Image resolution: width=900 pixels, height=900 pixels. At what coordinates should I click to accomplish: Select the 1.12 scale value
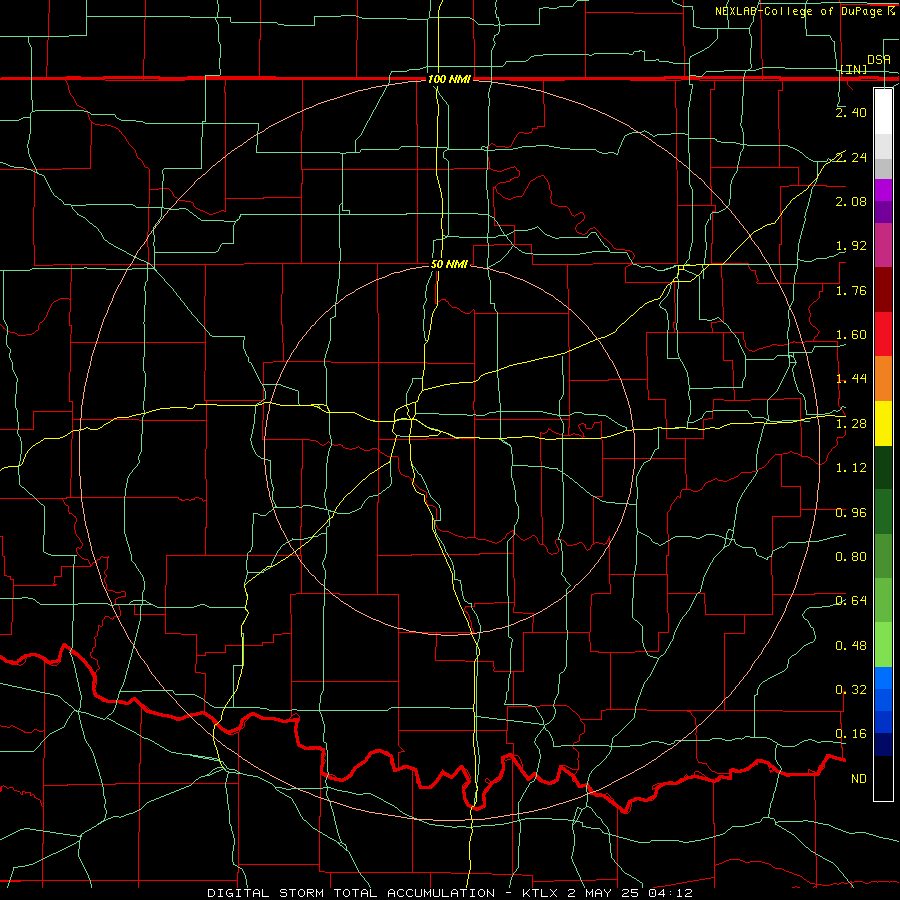point(851,468)
